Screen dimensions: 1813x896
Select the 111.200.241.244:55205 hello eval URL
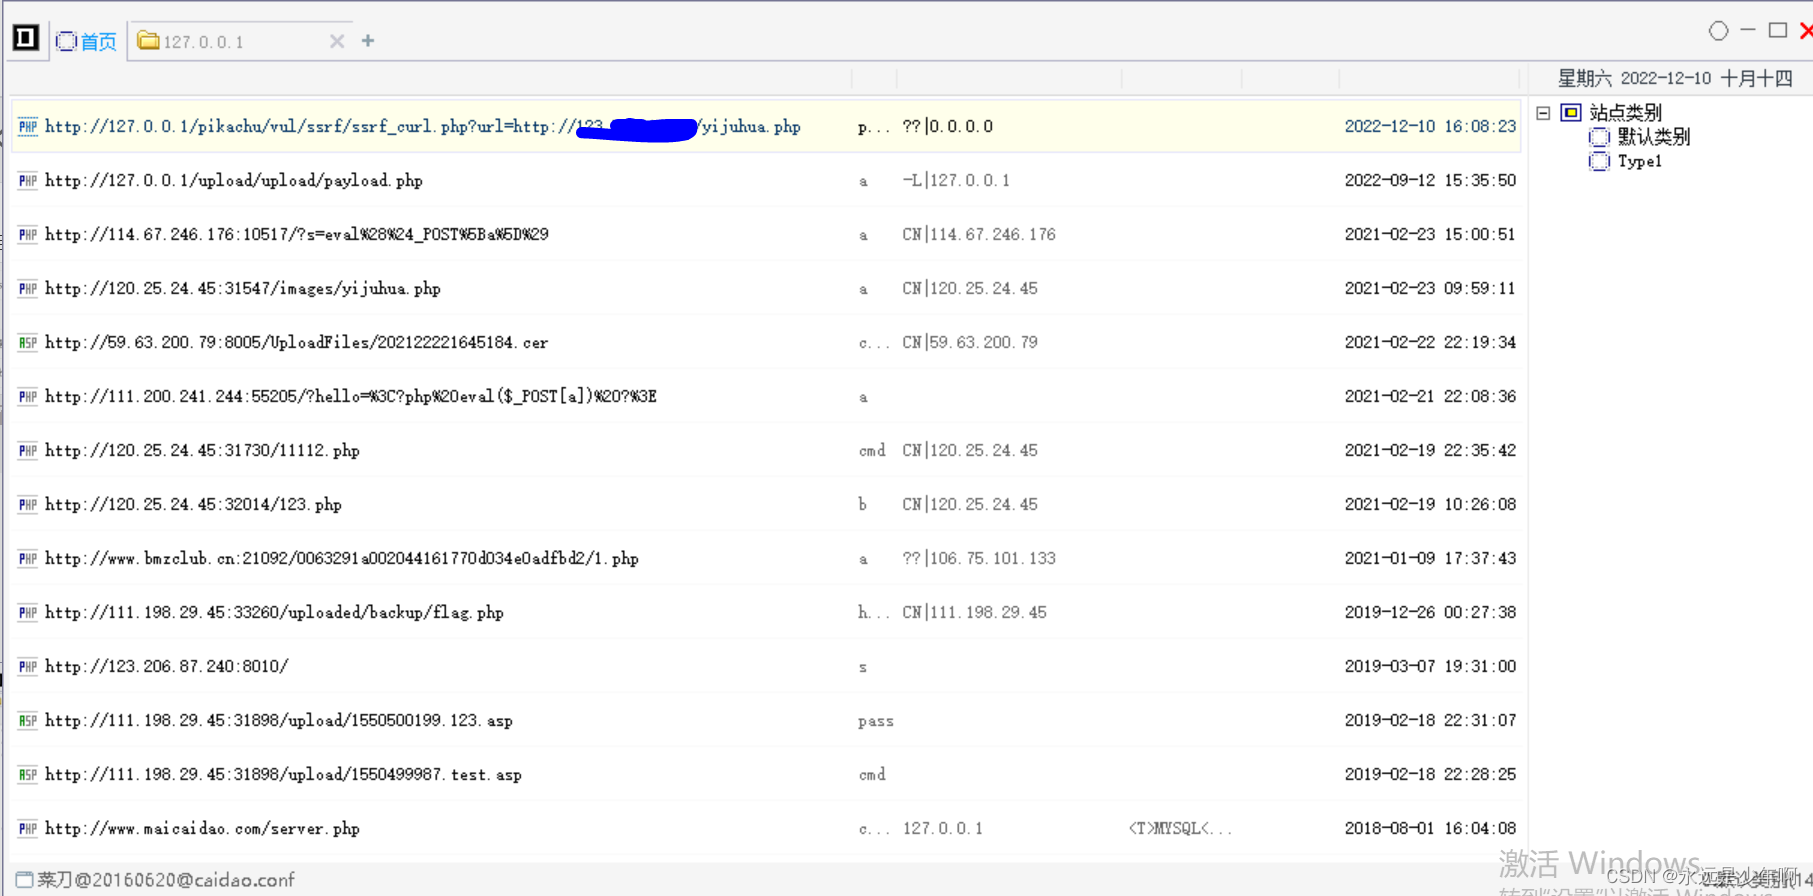(351, 396)
